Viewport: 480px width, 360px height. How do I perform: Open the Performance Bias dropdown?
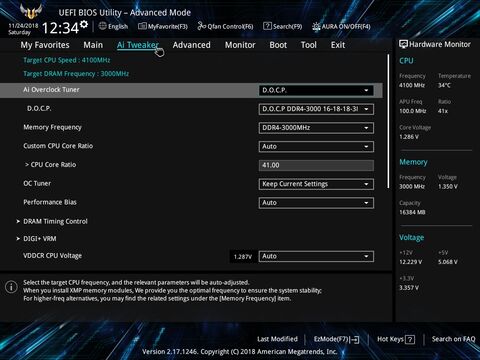pyautogui.click(x=316, y=203)
